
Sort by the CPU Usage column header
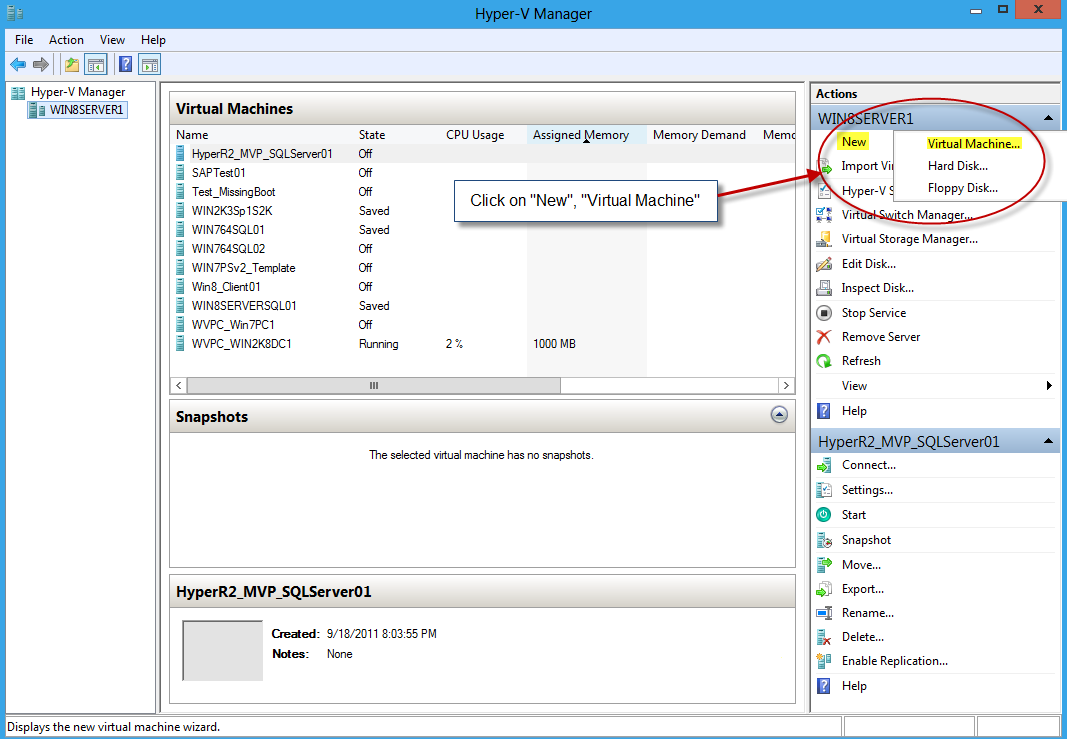[485, 135]
